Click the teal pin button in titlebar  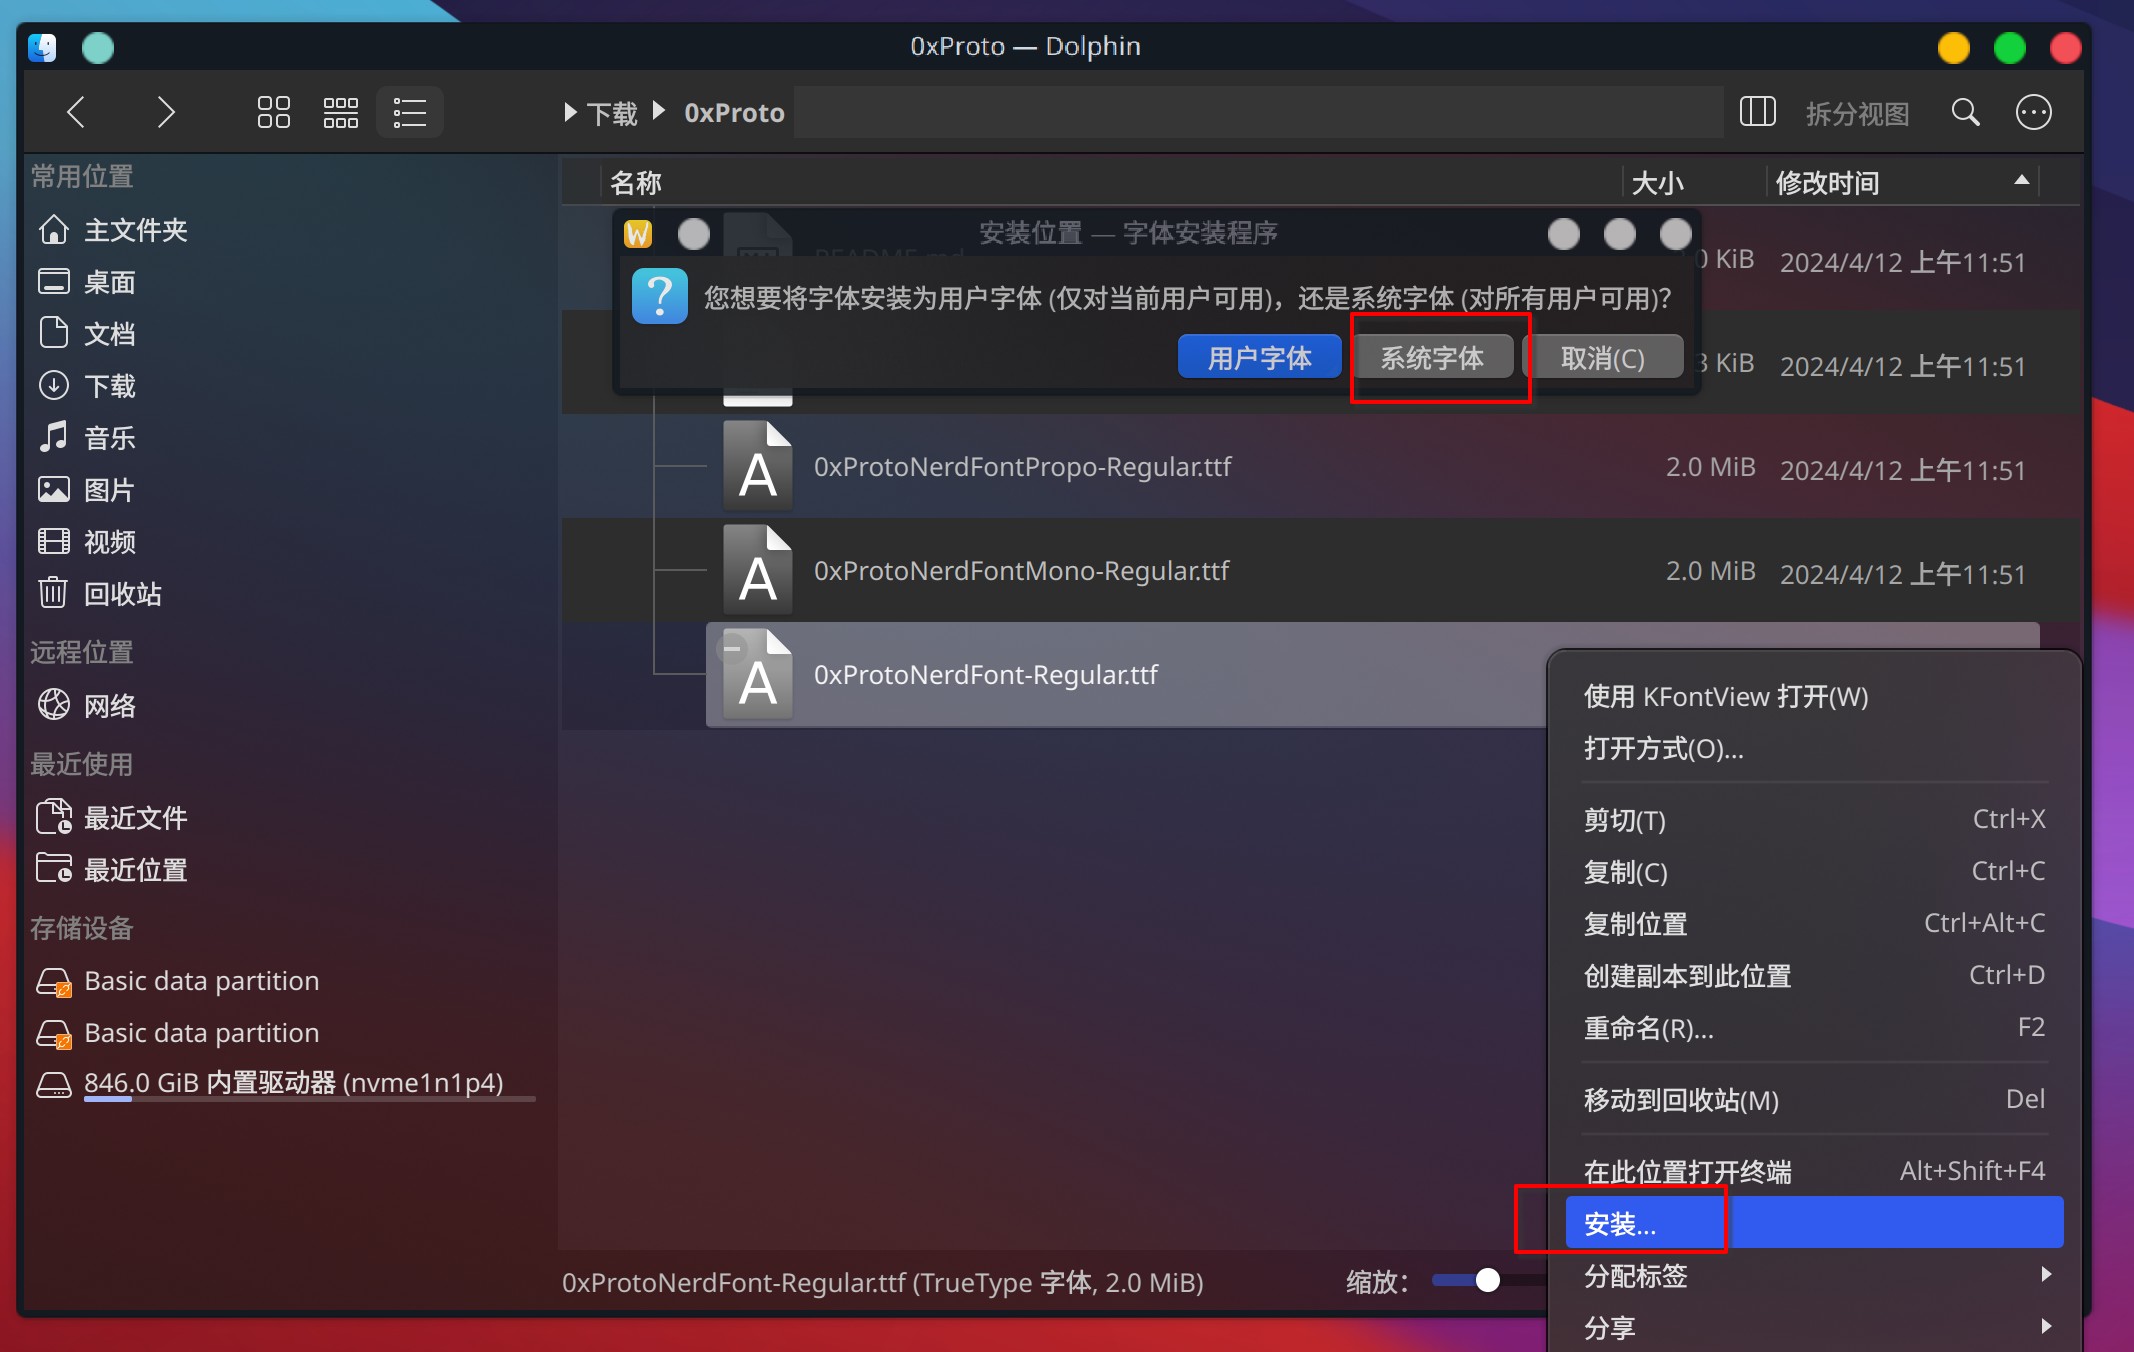pos(98,47)
